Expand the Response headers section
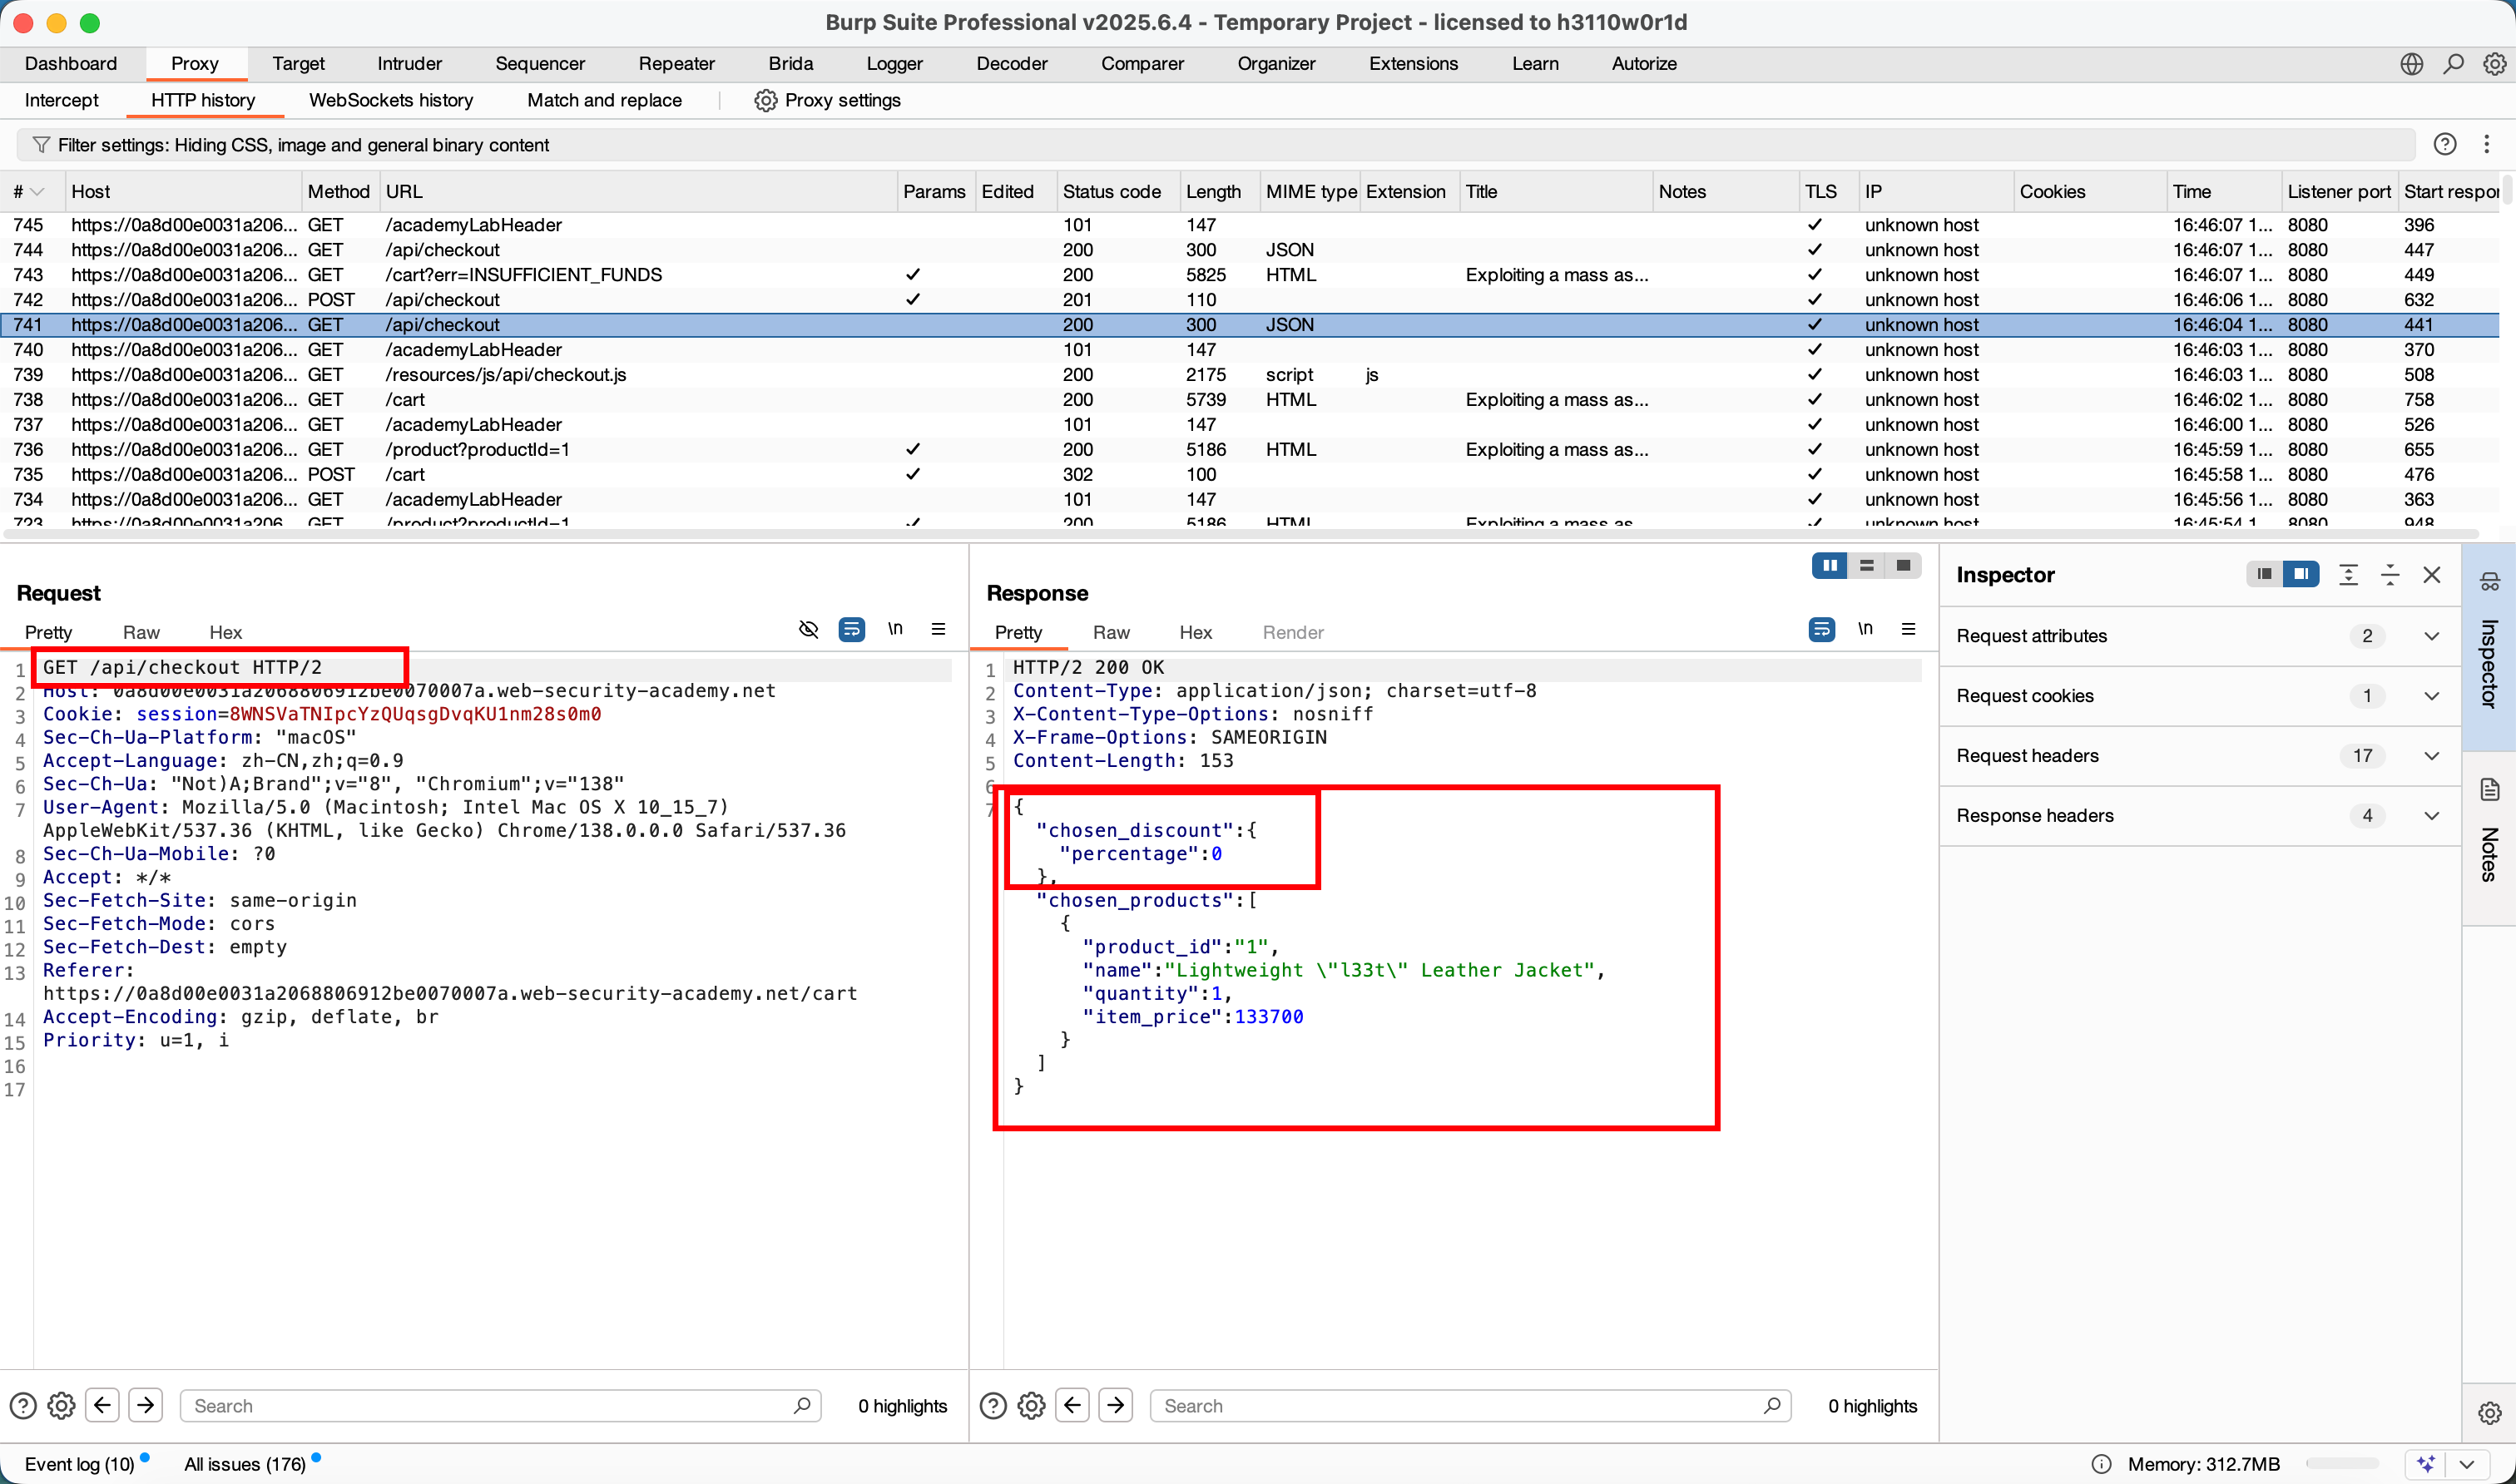Screen dimensions: 2516x1484 [2431, 815]
